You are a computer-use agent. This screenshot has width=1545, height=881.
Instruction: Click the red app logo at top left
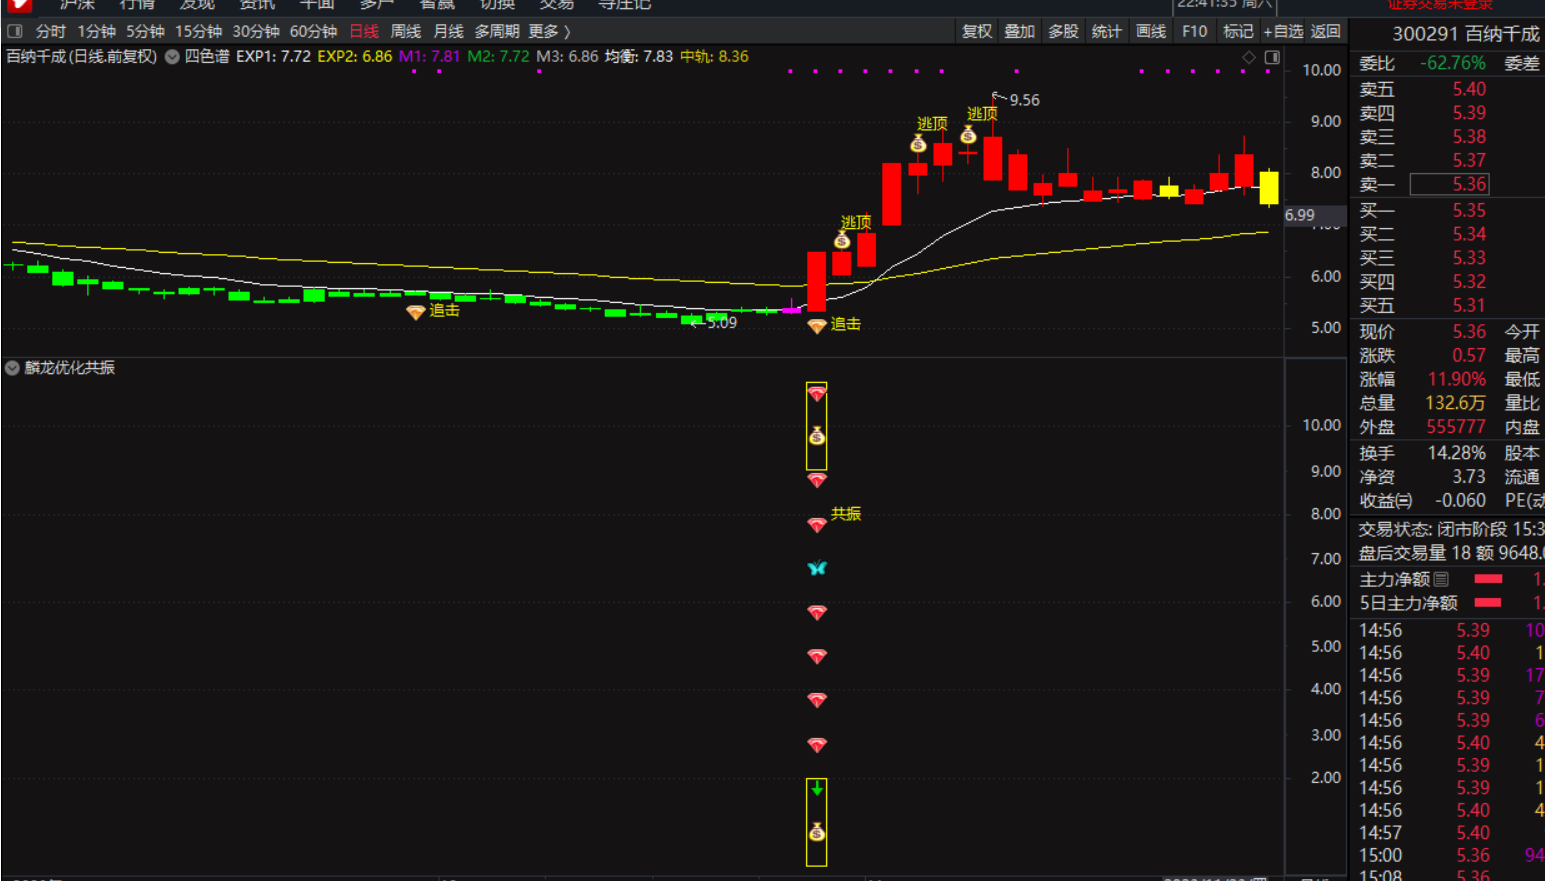[18, 5]
